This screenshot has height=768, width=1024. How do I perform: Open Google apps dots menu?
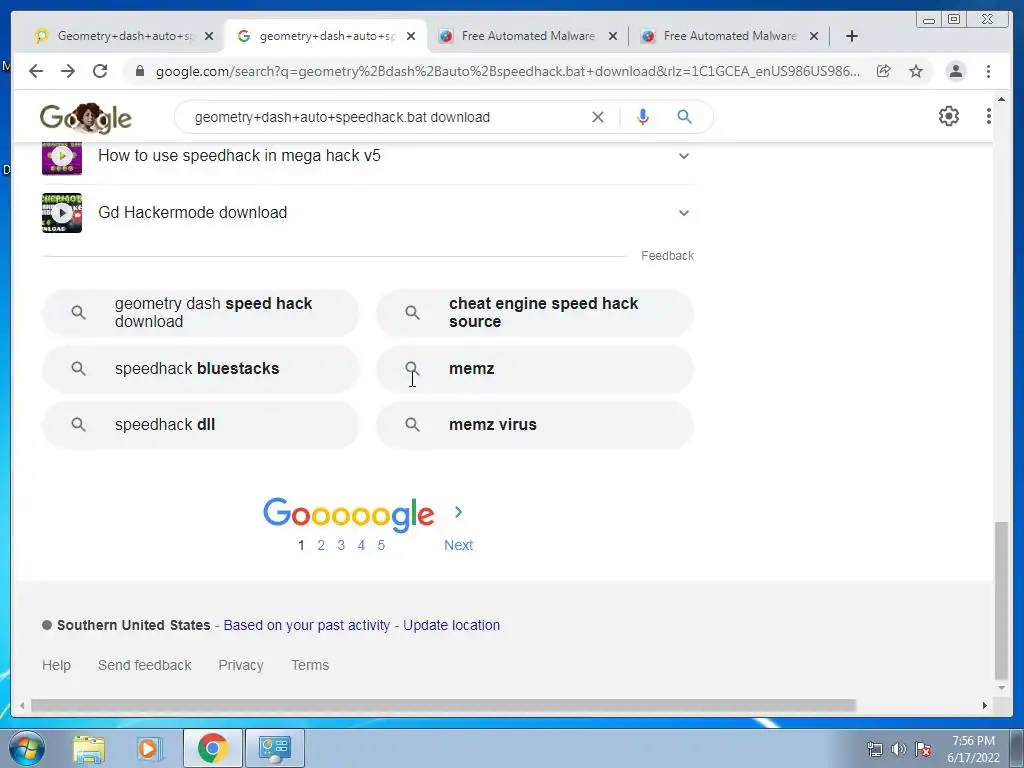[989, 116]
